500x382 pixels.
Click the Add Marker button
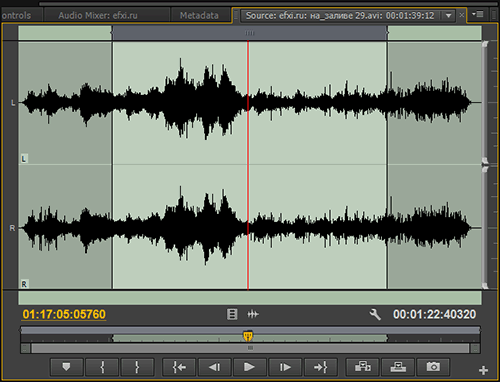(x=66, y=367)
